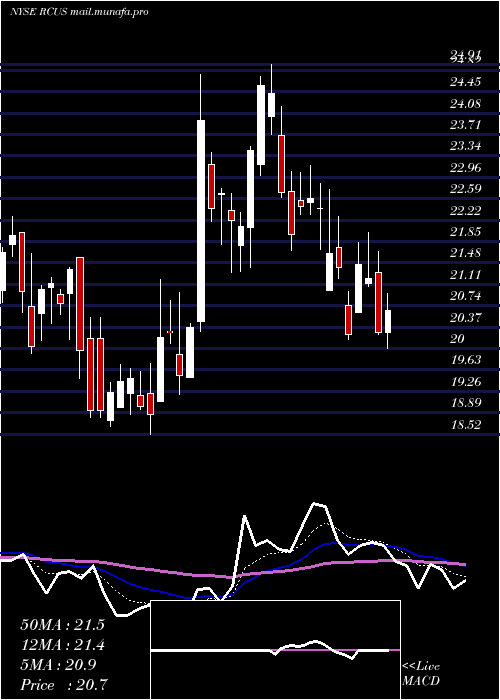500x700 pixels.
Task: Click the 21.85 price axis label
Action: [x=466, y=232]
